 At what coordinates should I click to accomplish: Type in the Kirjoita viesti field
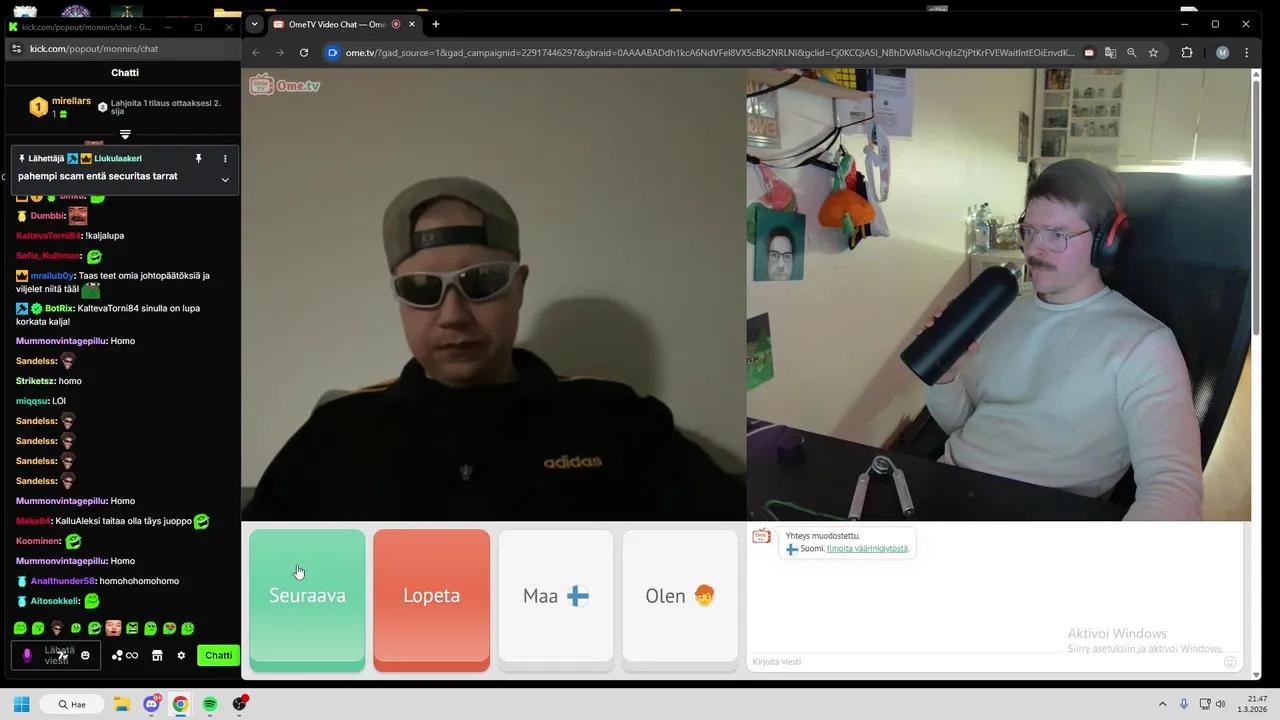(x=985, y=662)
